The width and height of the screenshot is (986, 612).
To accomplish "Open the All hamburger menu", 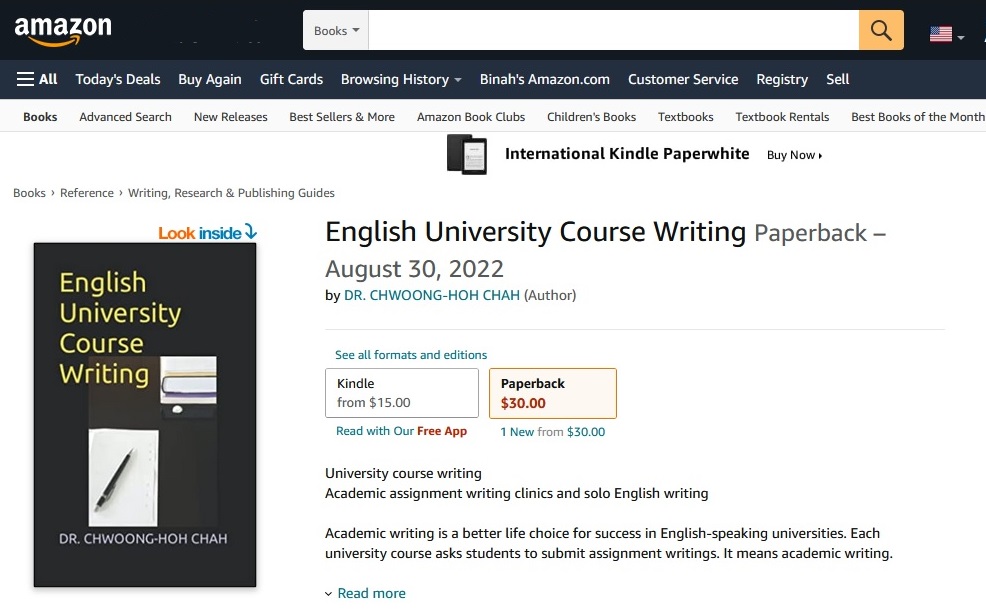I will point(37,79).
